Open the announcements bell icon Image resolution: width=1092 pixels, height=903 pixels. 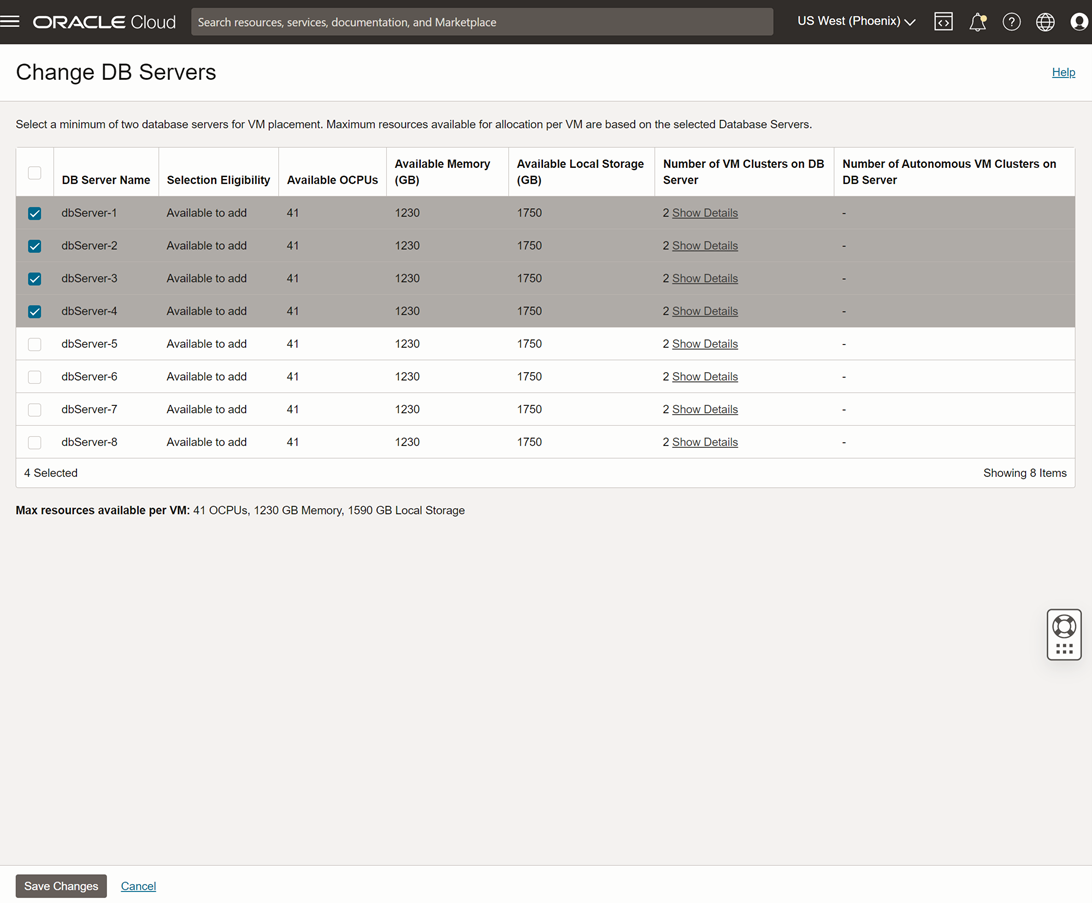pyautogui.click(x=977, y=22)
